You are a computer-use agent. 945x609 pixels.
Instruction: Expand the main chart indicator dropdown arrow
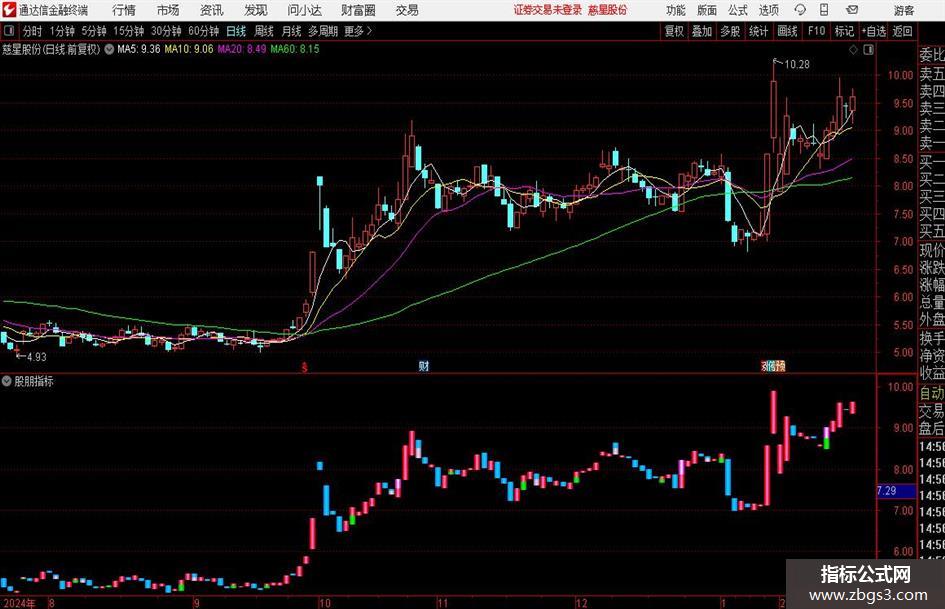[x=109, y=49]
